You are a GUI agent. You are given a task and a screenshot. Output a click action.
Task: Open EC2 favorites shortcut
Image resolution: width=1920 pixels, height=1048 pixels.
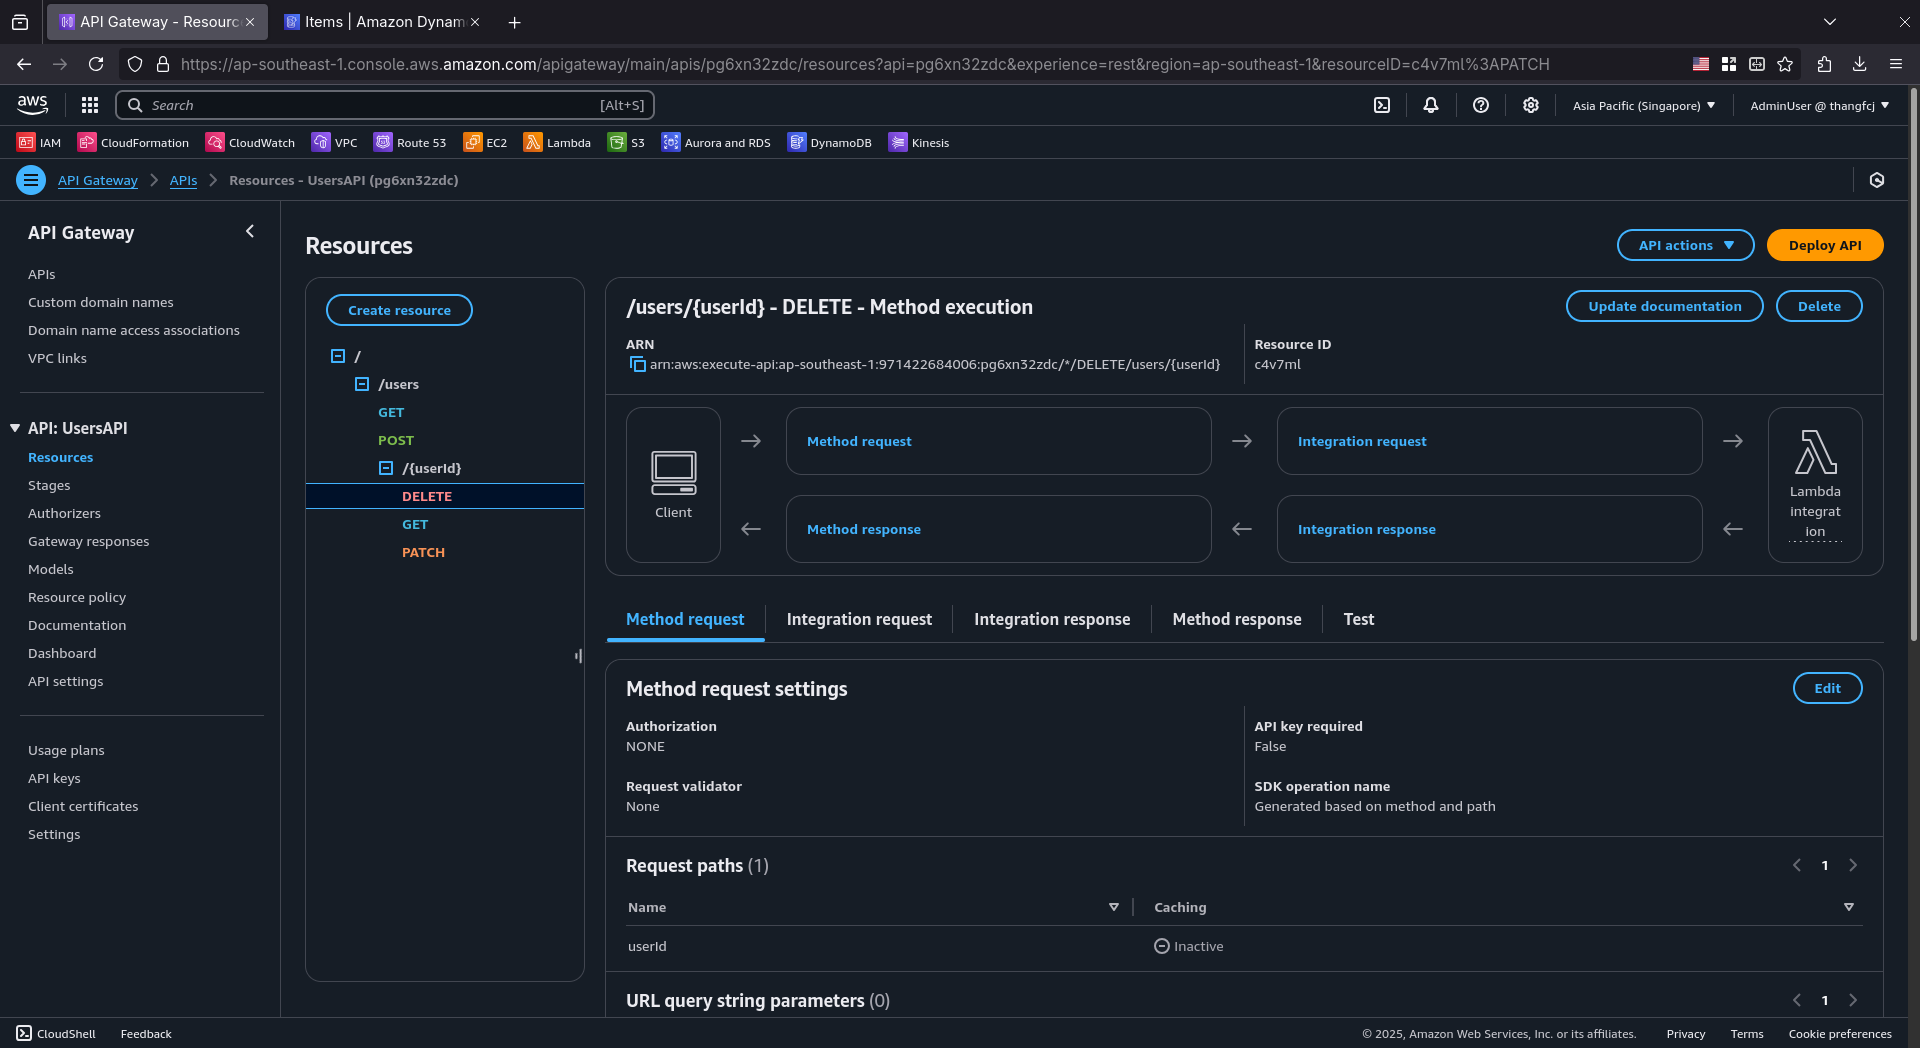[x=485, y=142]
